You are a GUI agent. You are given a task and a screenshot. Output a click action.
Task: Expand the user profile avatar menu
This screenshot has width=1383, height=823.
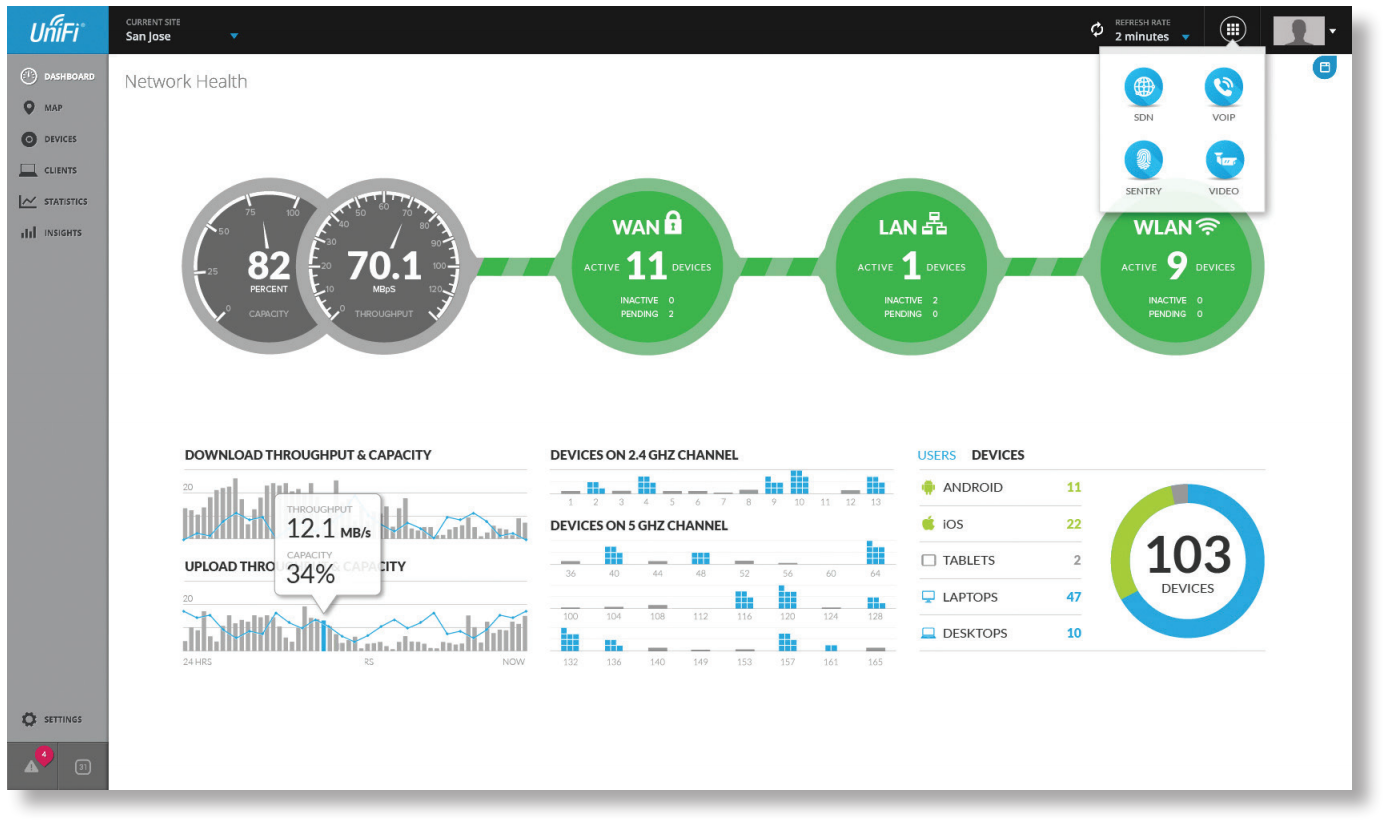tap(1305, 31)
